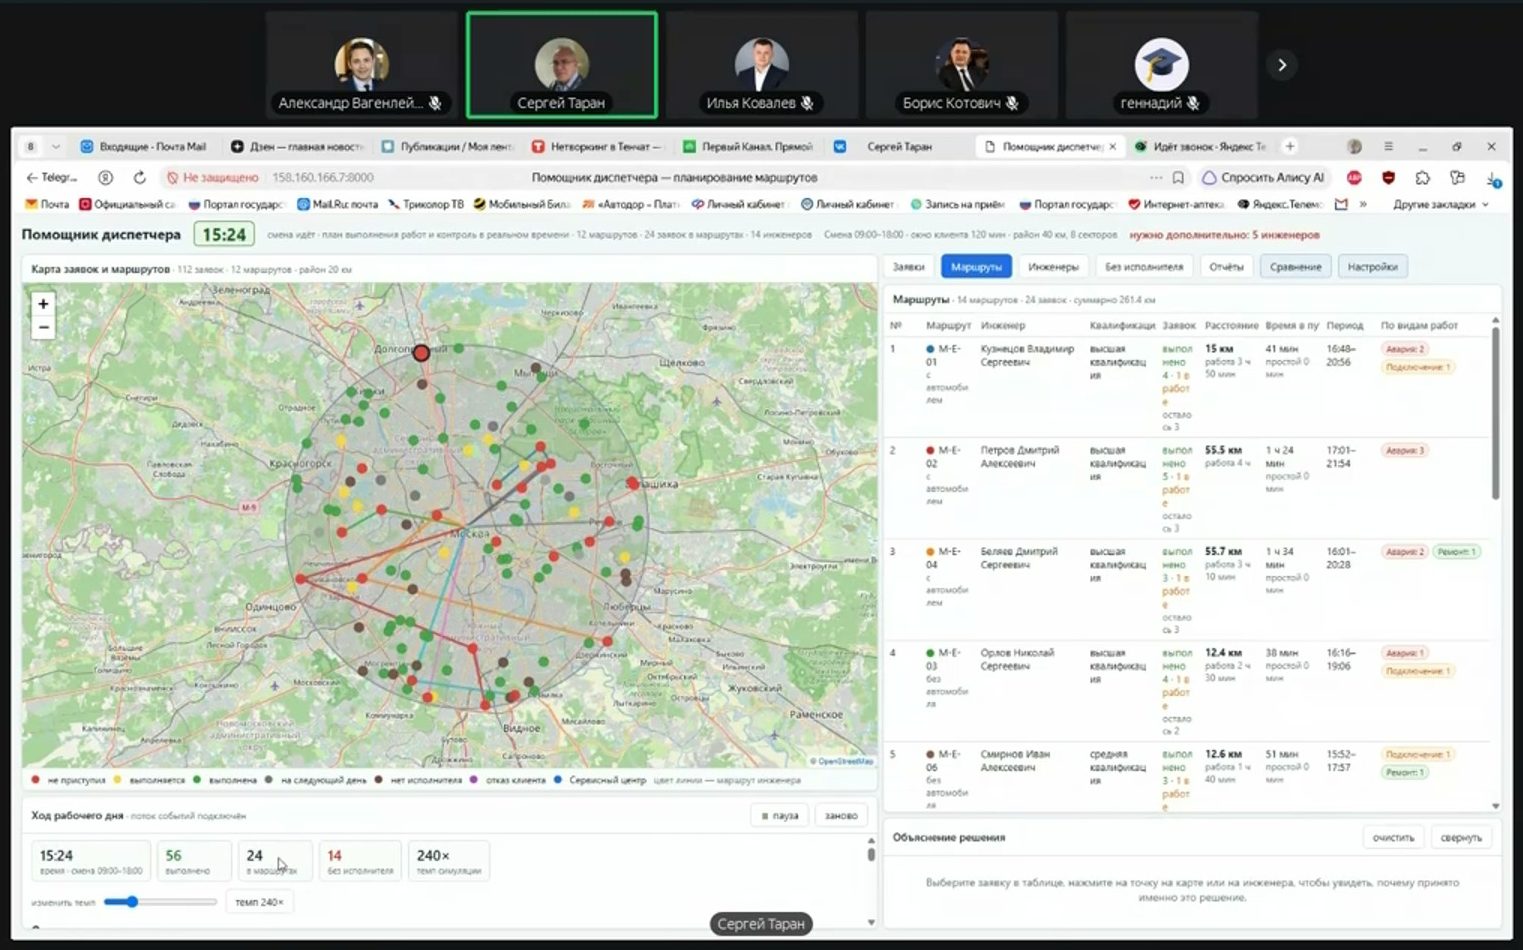Open the browser hamburger menu
Screen dimensions: 1523x950
[1388, 146]
